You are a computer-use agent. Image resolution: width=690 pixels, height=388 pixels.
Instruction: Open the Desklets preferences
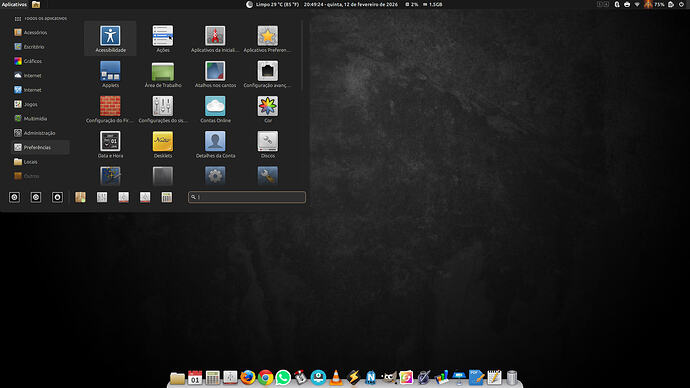coord(163,144)
